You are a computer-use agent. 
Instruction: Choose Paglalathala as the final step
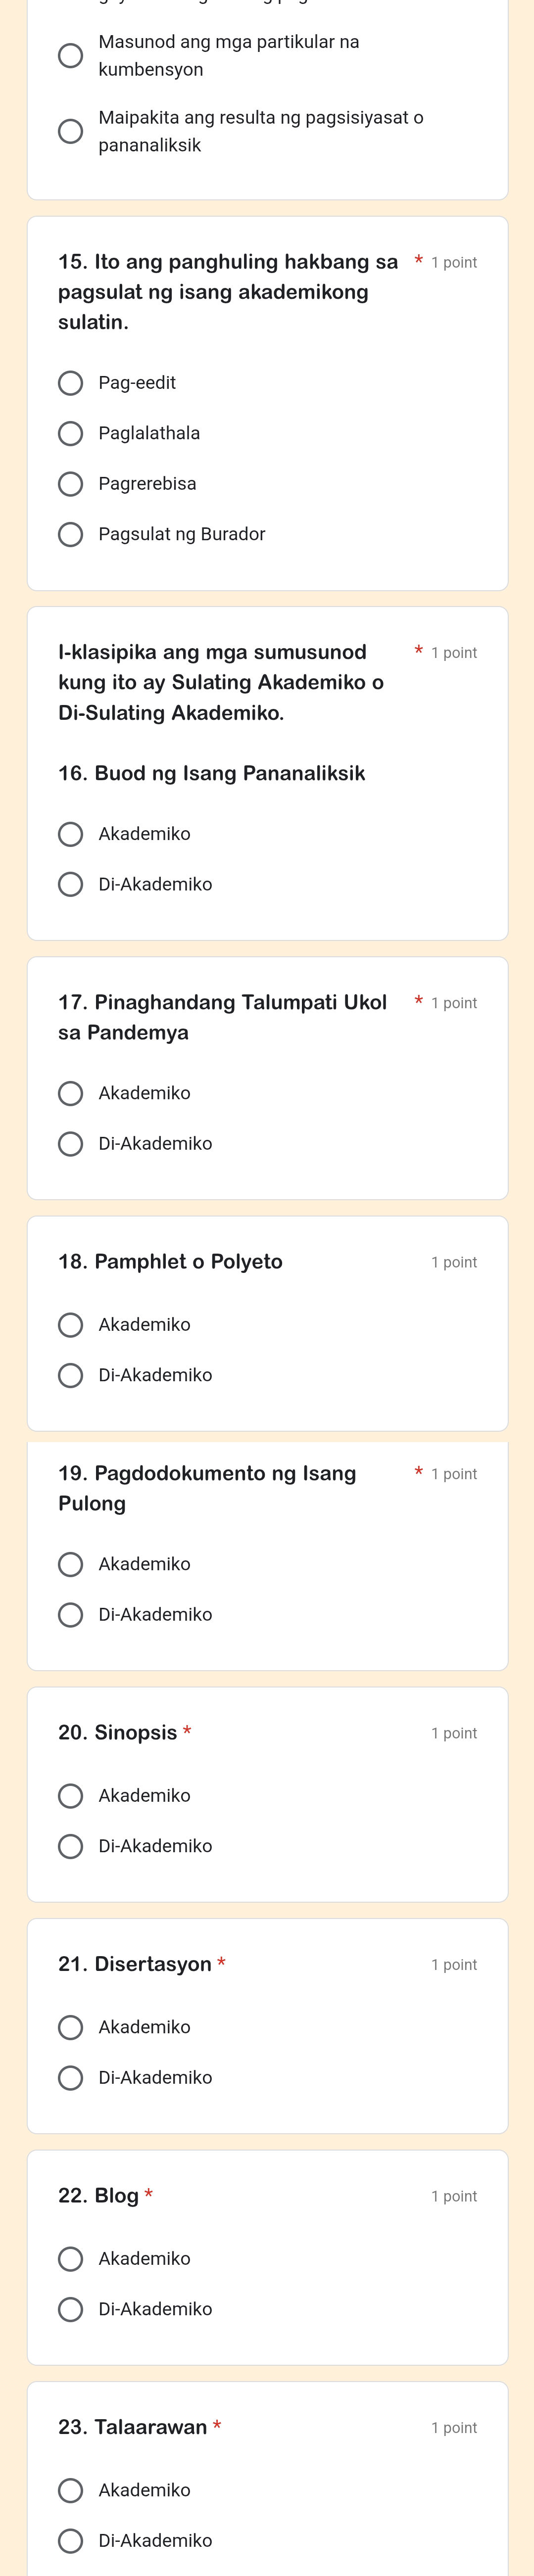click(70, 433)
